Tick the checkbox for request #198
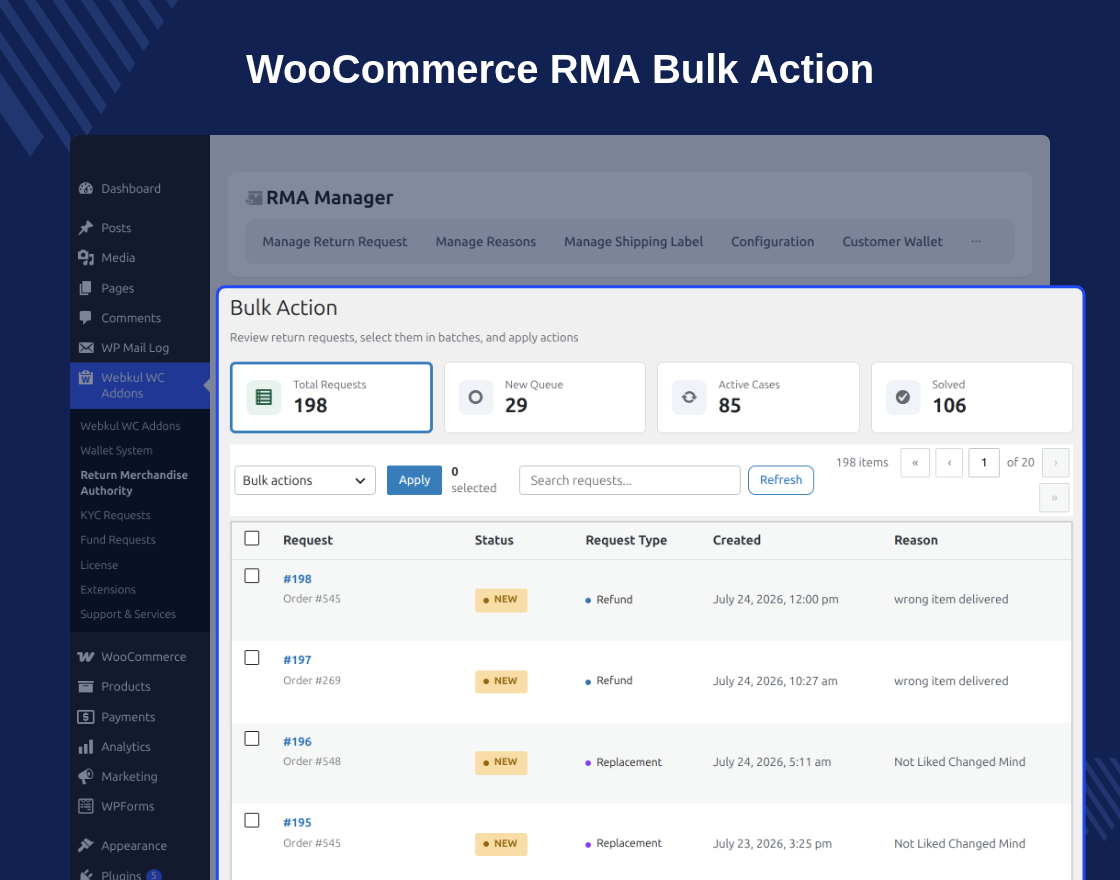Image resolution: width=1120 pixels, height=880 pixels. (252, 576)
